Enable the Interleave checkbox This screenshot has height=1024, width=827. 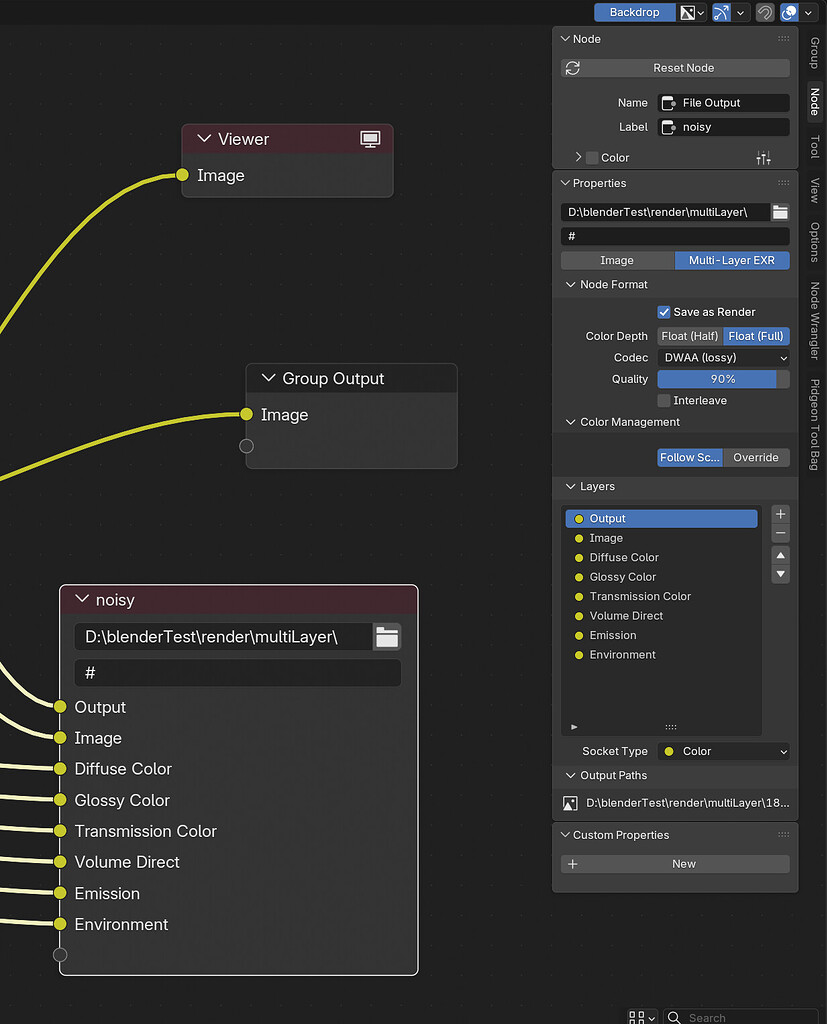click(x=664, y=400)
